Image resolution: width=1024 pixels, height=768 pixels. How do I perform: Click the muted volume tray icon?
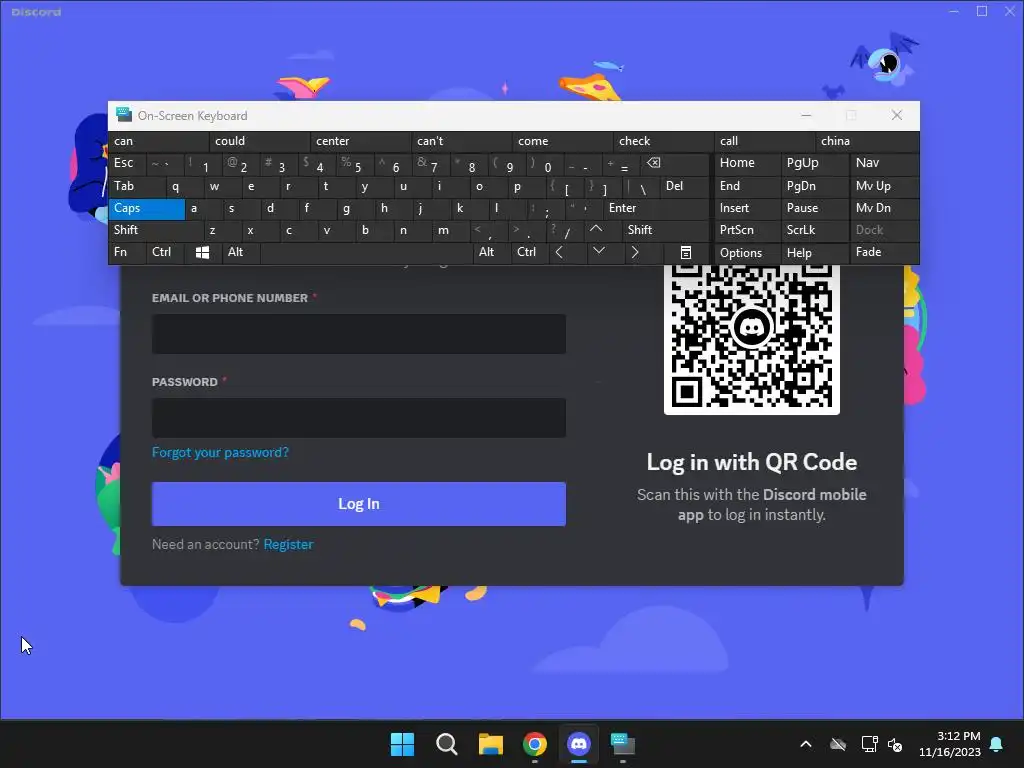pyautogui.click(x=895, y=744)
